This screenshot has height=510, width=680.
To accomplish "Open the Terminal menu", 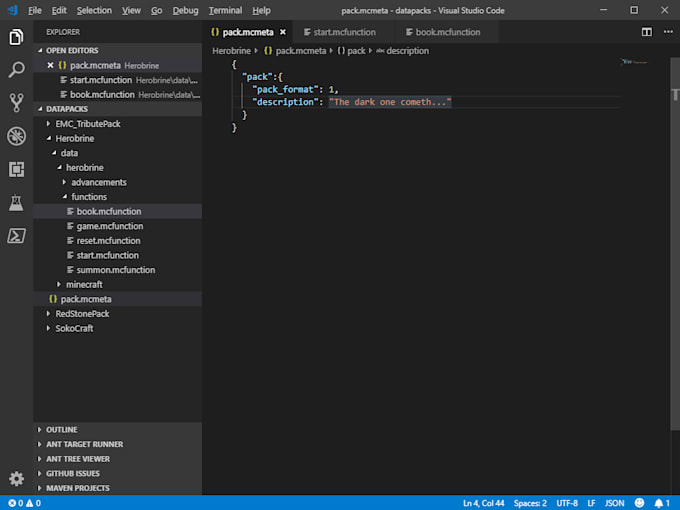I will 225,10.
